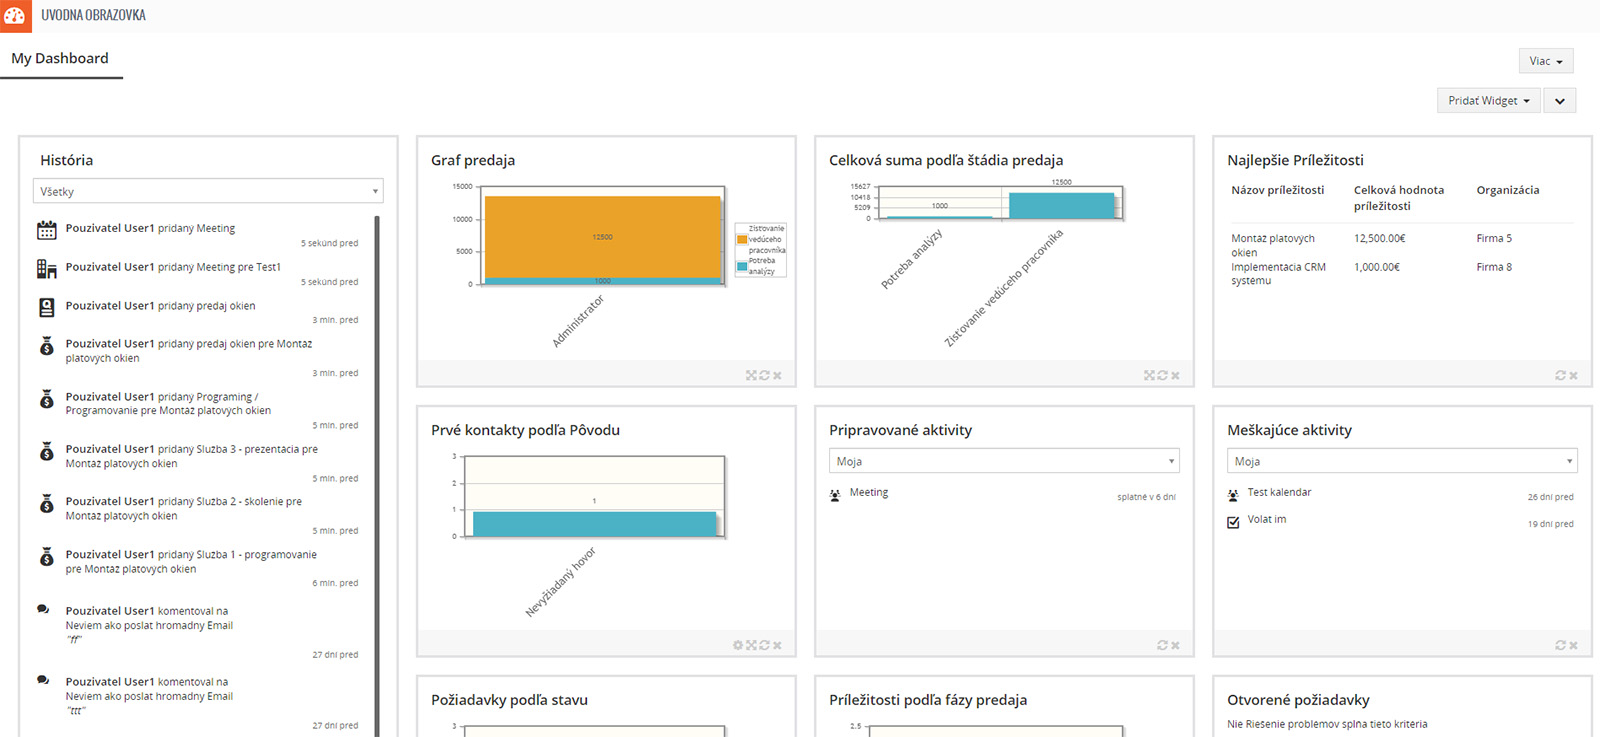This screenshot has height=737, width=1600.
Task: Click the 12,500.00€ value cell
Action: 1380,239
